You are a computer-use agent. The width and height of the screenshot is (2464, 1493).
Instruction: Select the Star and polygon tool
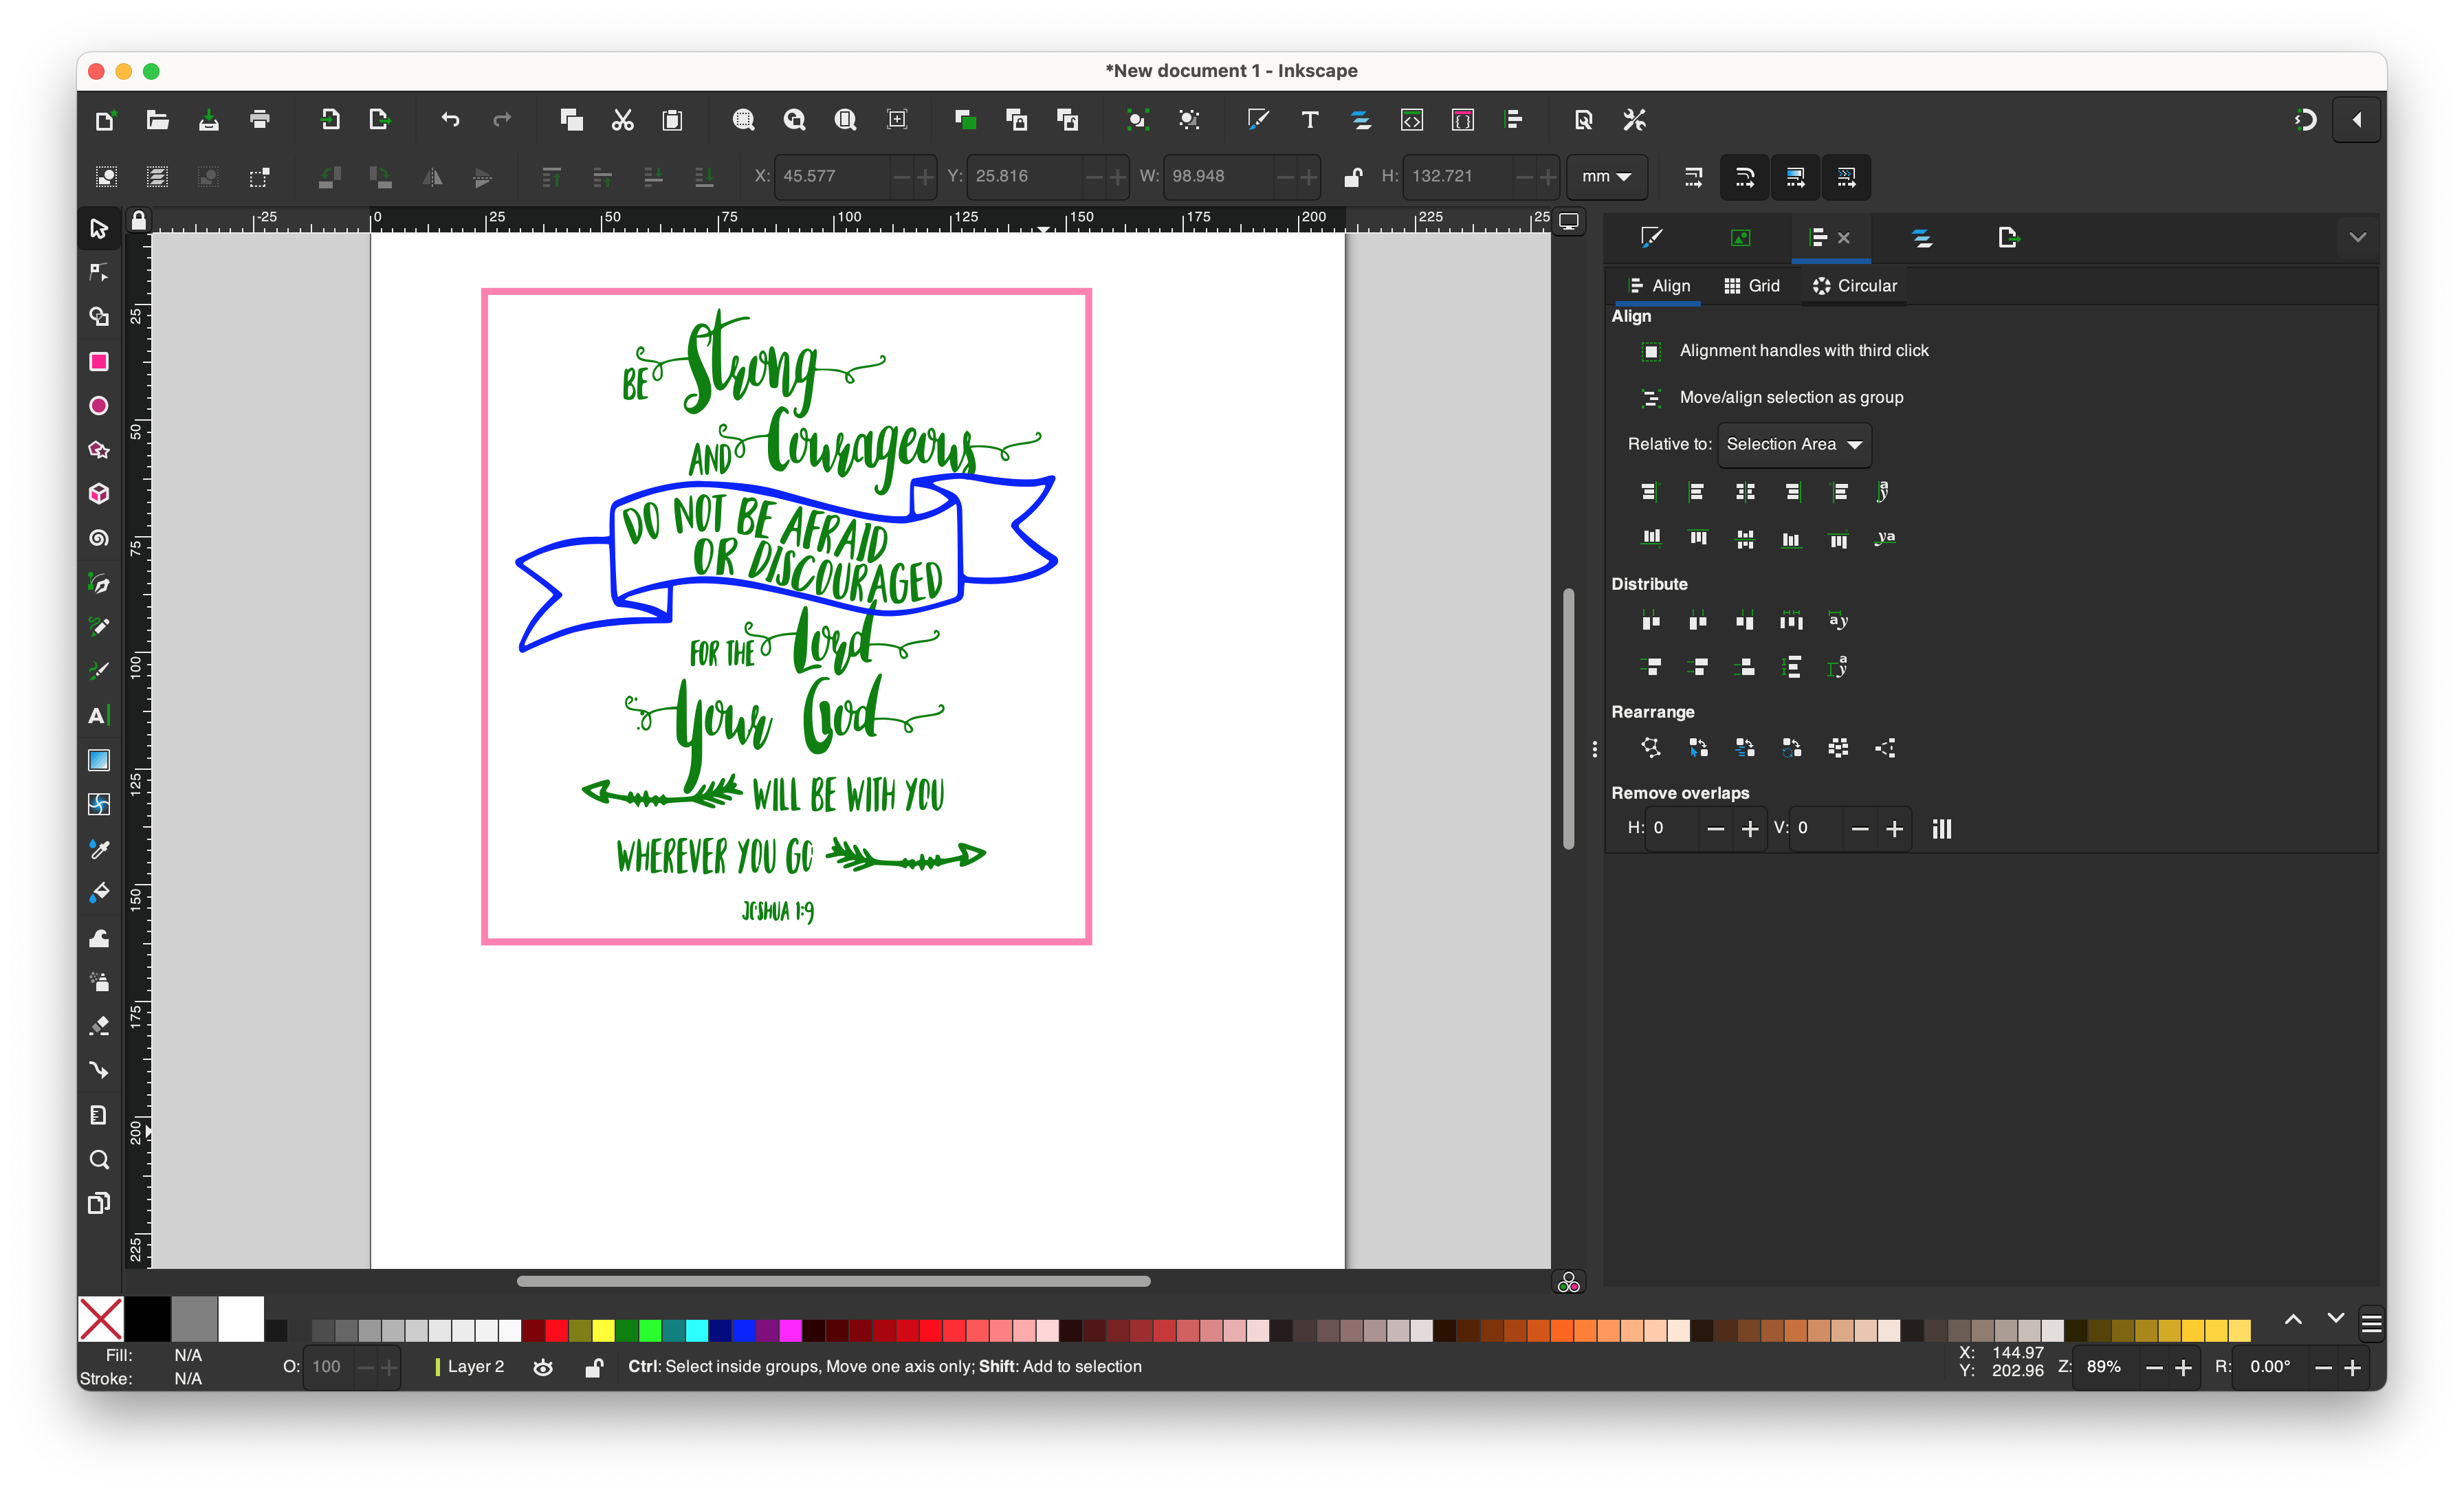98,449
